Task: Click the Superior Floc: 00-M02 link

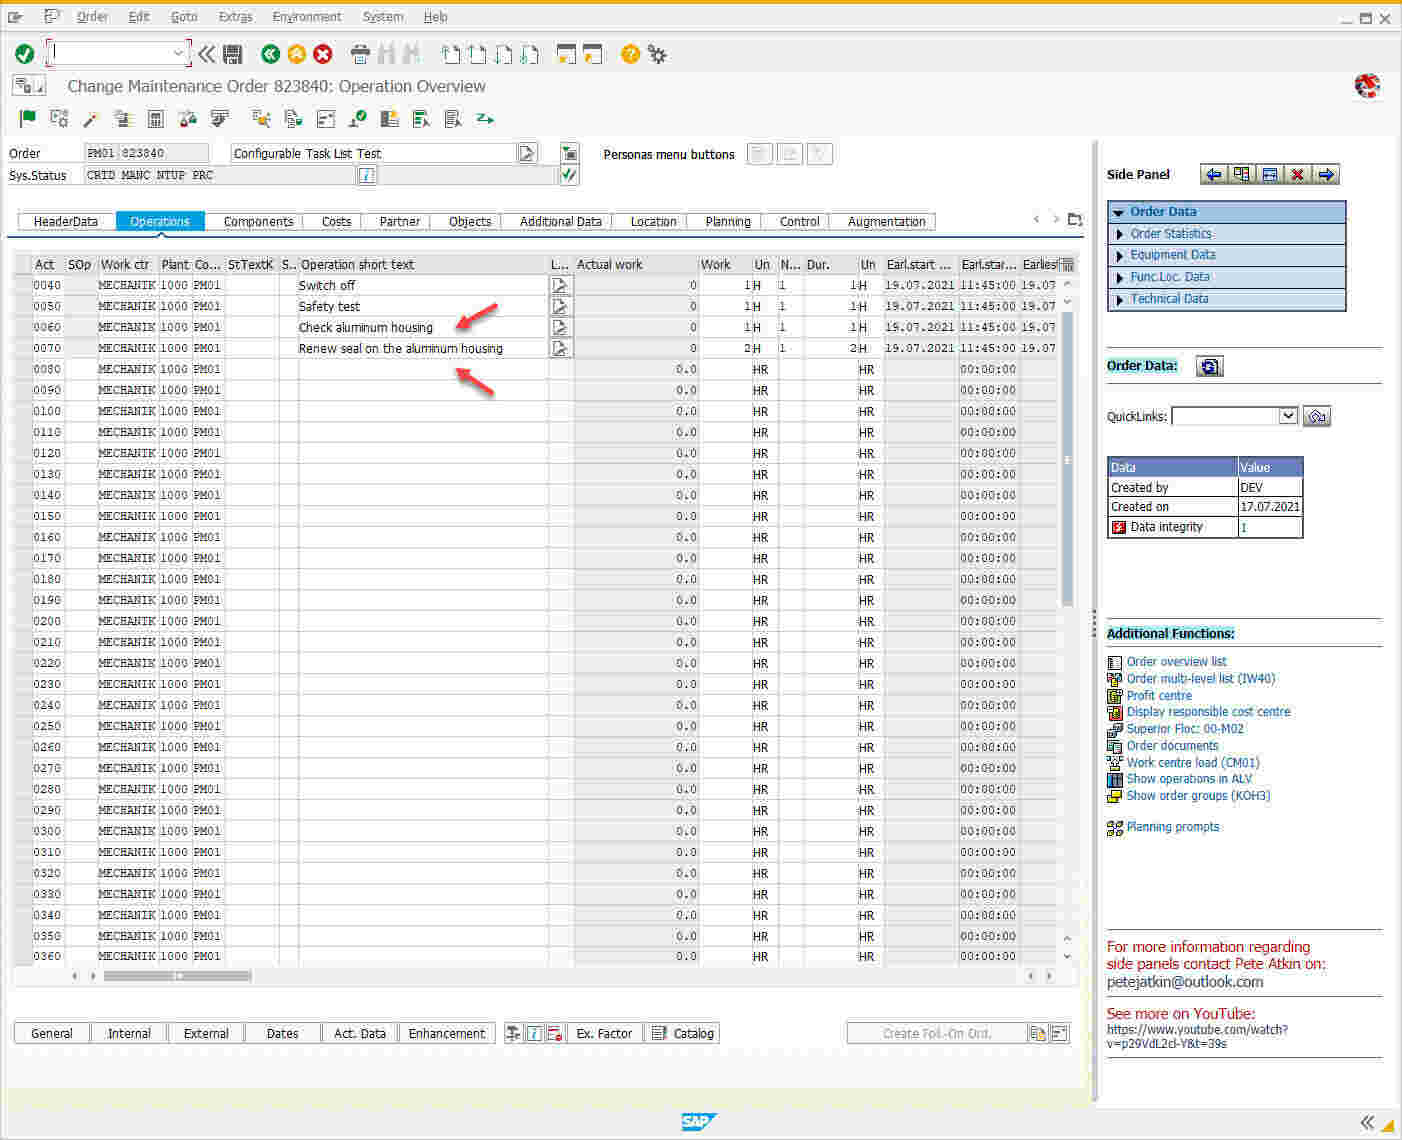Action: pos(1185,729)
